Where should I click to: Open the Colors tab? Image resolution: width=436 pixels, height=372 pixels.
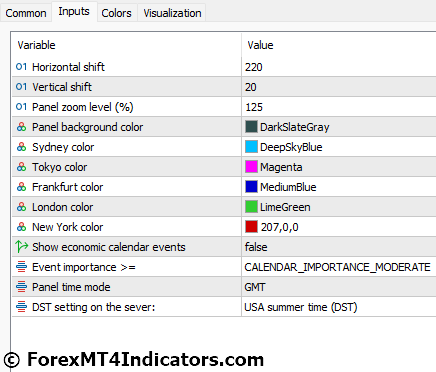[x=116, y=13]
